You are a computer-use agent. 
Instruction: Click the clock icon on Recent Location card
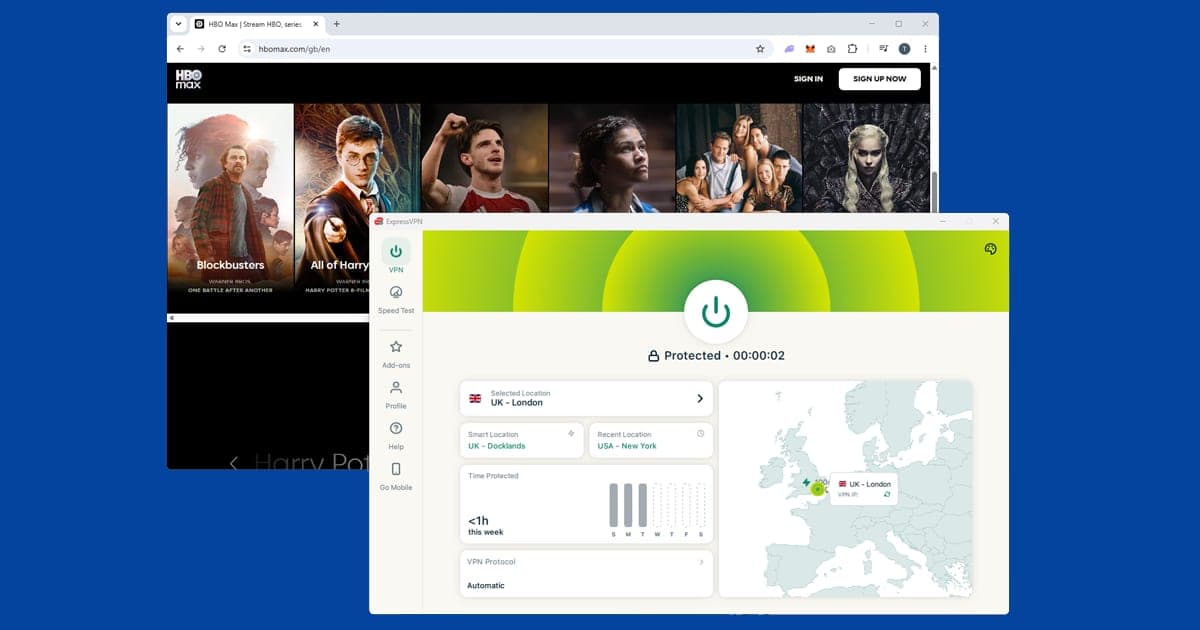click(x=700, y=434)
